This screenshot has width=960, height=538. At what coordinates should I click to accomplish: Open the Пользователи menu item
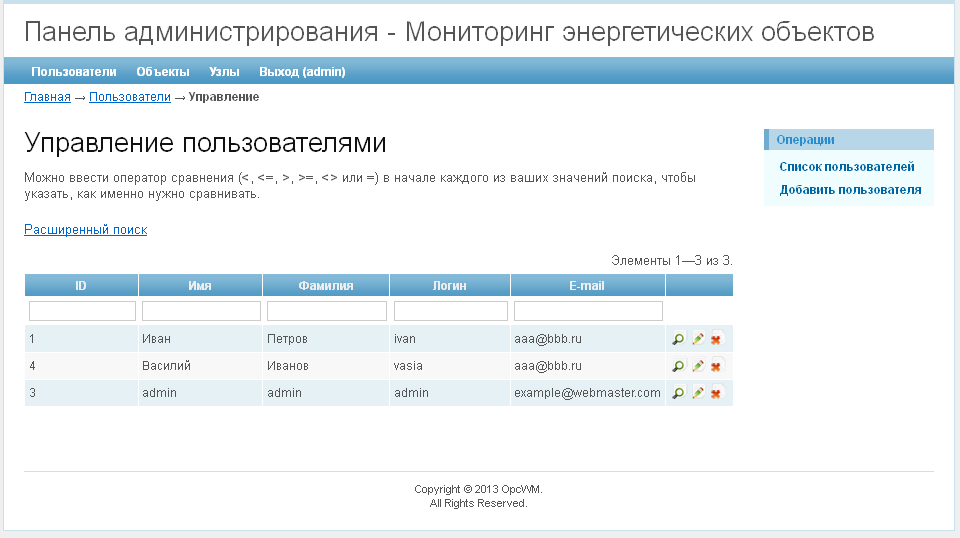click(x=73, y=72)
